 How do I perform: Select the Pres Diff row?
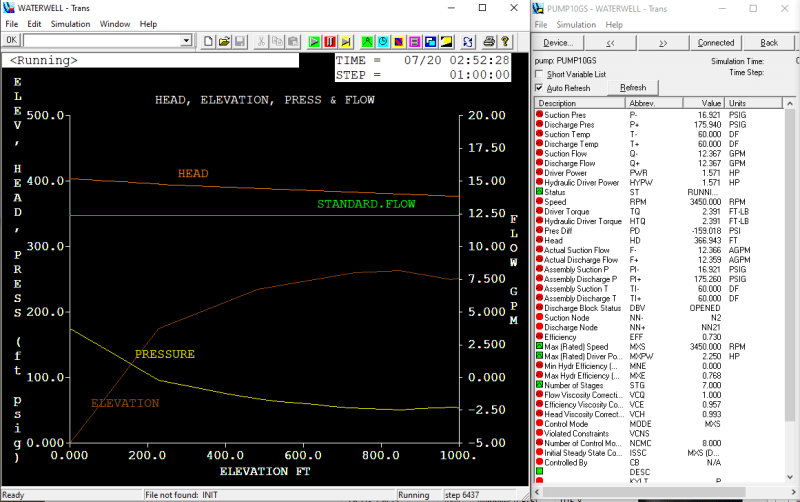pos(658,231)
